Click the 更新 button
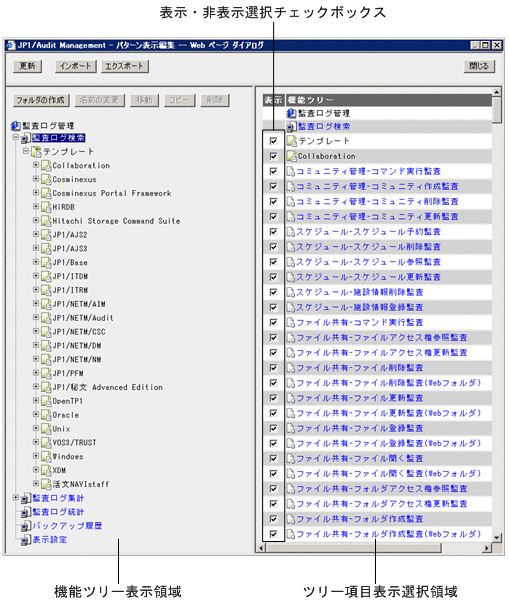The height and width of the screenshot is (604, 509). coord(27,66)
